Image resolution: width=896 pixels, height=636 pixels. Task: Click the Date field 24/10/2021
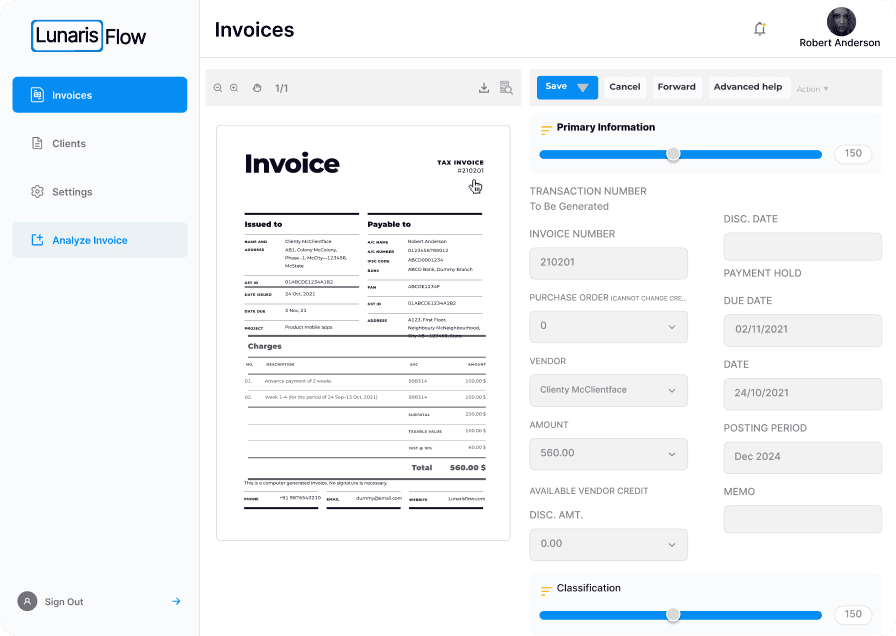click(803, 394)
